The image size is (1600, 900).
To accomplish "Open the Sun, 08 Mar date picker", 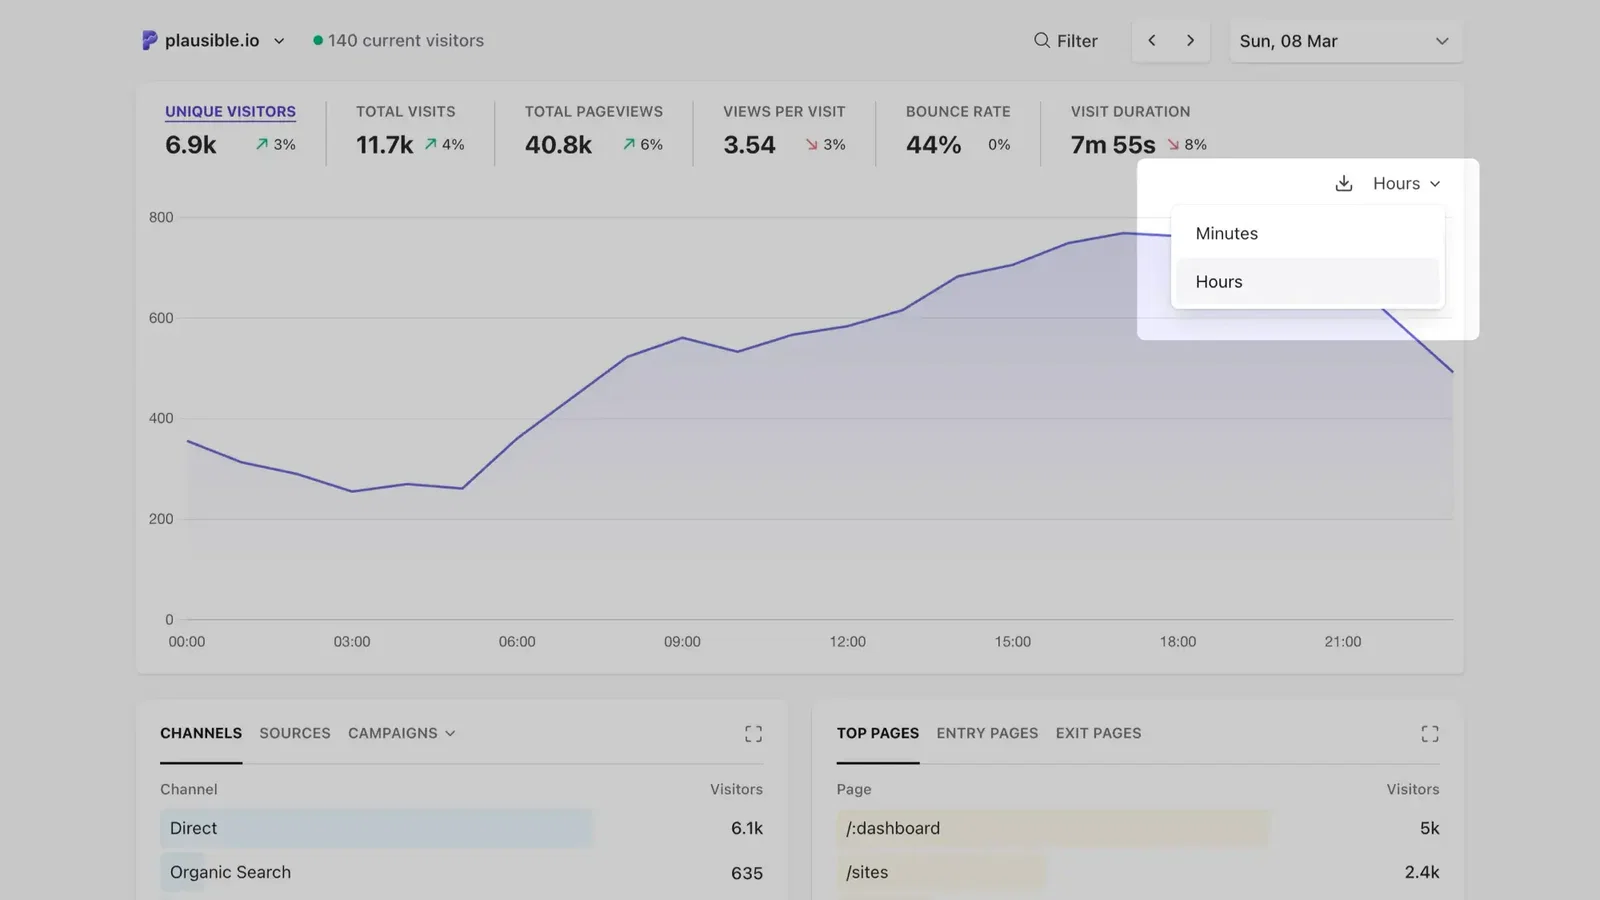I will point(1345,41).
